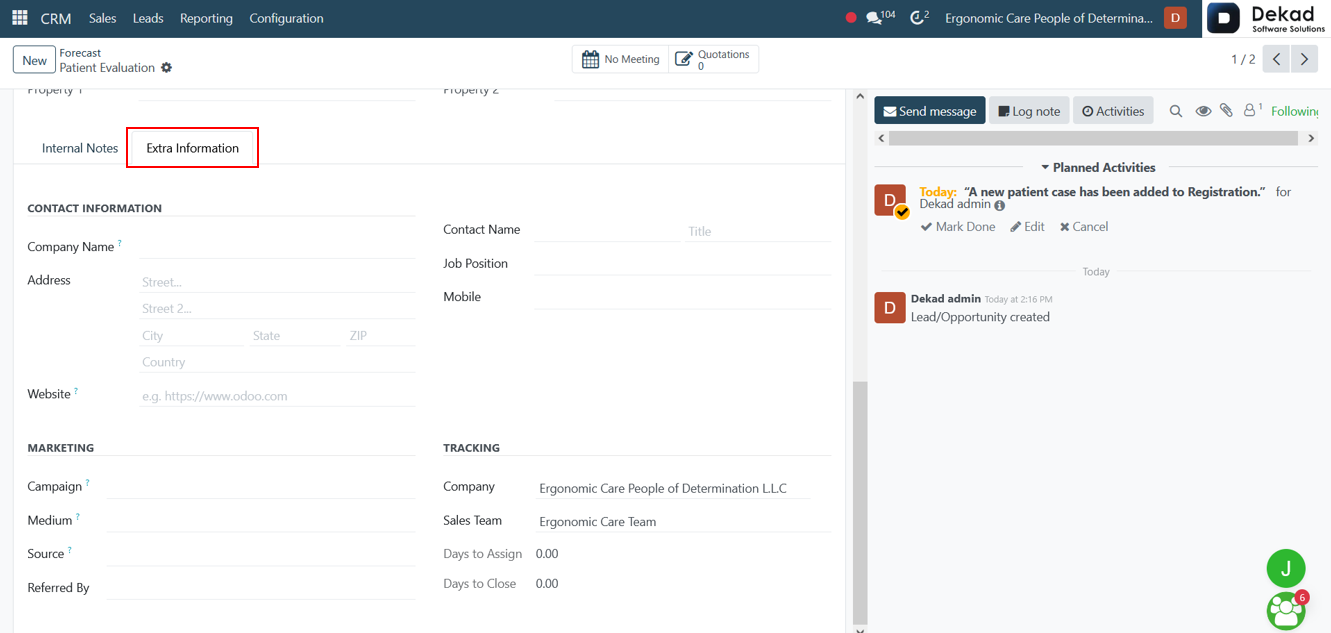Click the Log note button
Image resolution: width=1331 pixels, height=633 pixels.
click(1029, 111)
